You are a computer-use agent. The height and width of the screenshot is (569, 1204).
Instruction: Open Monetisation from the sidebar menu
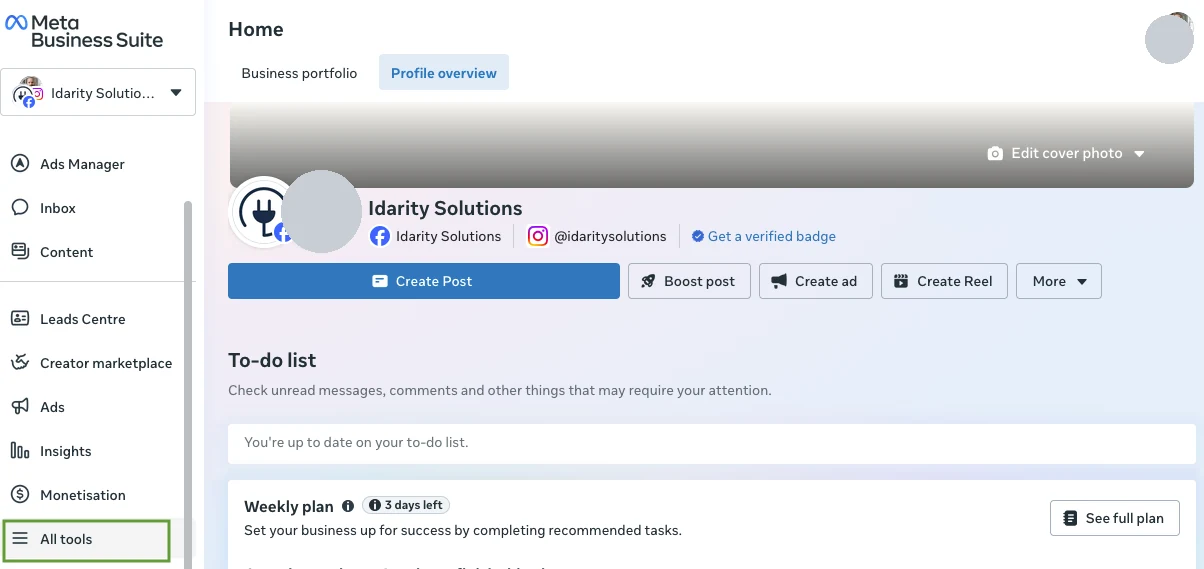[x=83, y=495]
